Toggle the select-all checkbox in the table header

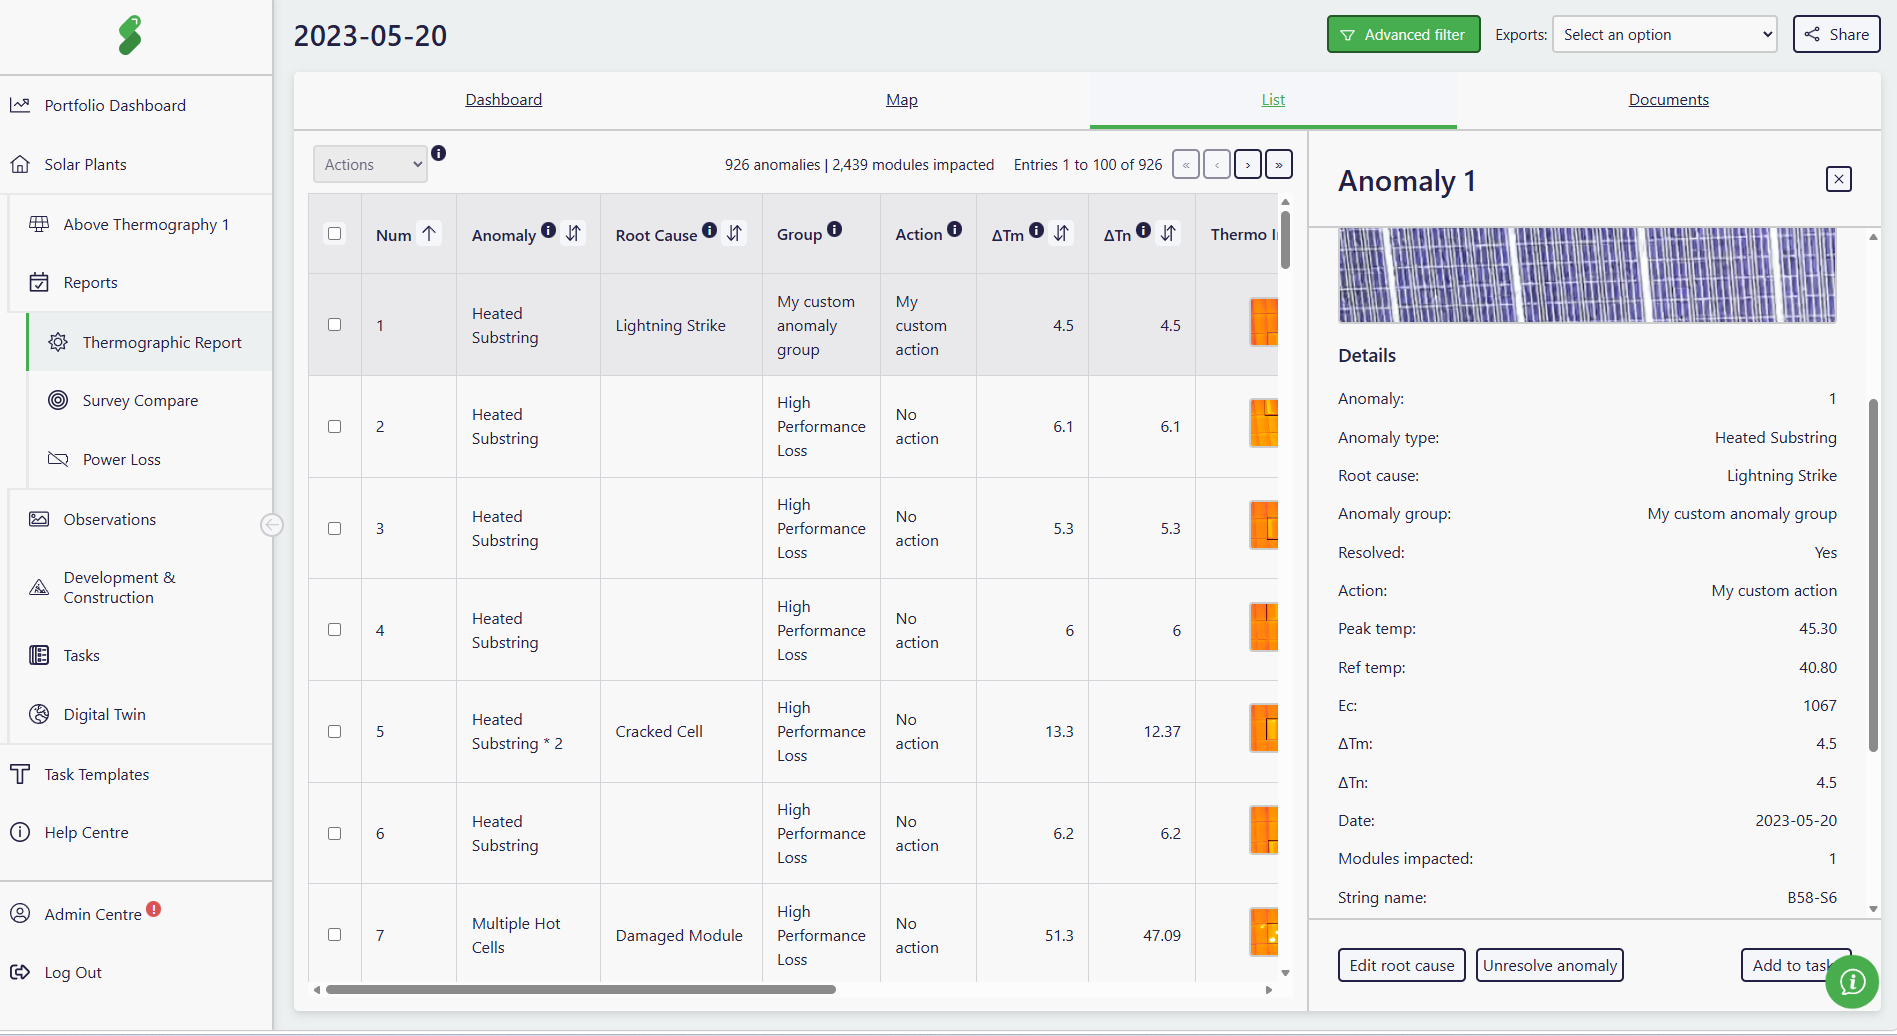coord(335,234)
